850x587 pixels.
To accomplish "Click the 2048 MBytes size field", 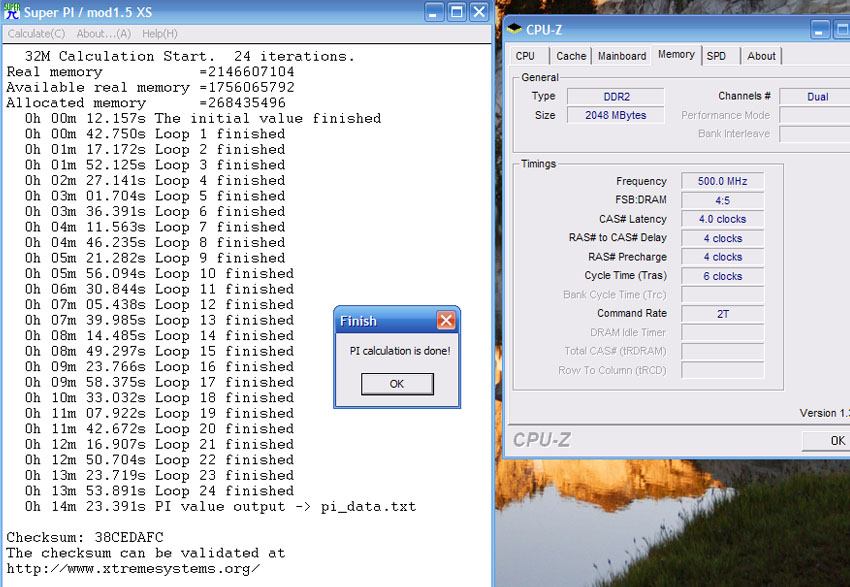I will (x=616, y=115).
